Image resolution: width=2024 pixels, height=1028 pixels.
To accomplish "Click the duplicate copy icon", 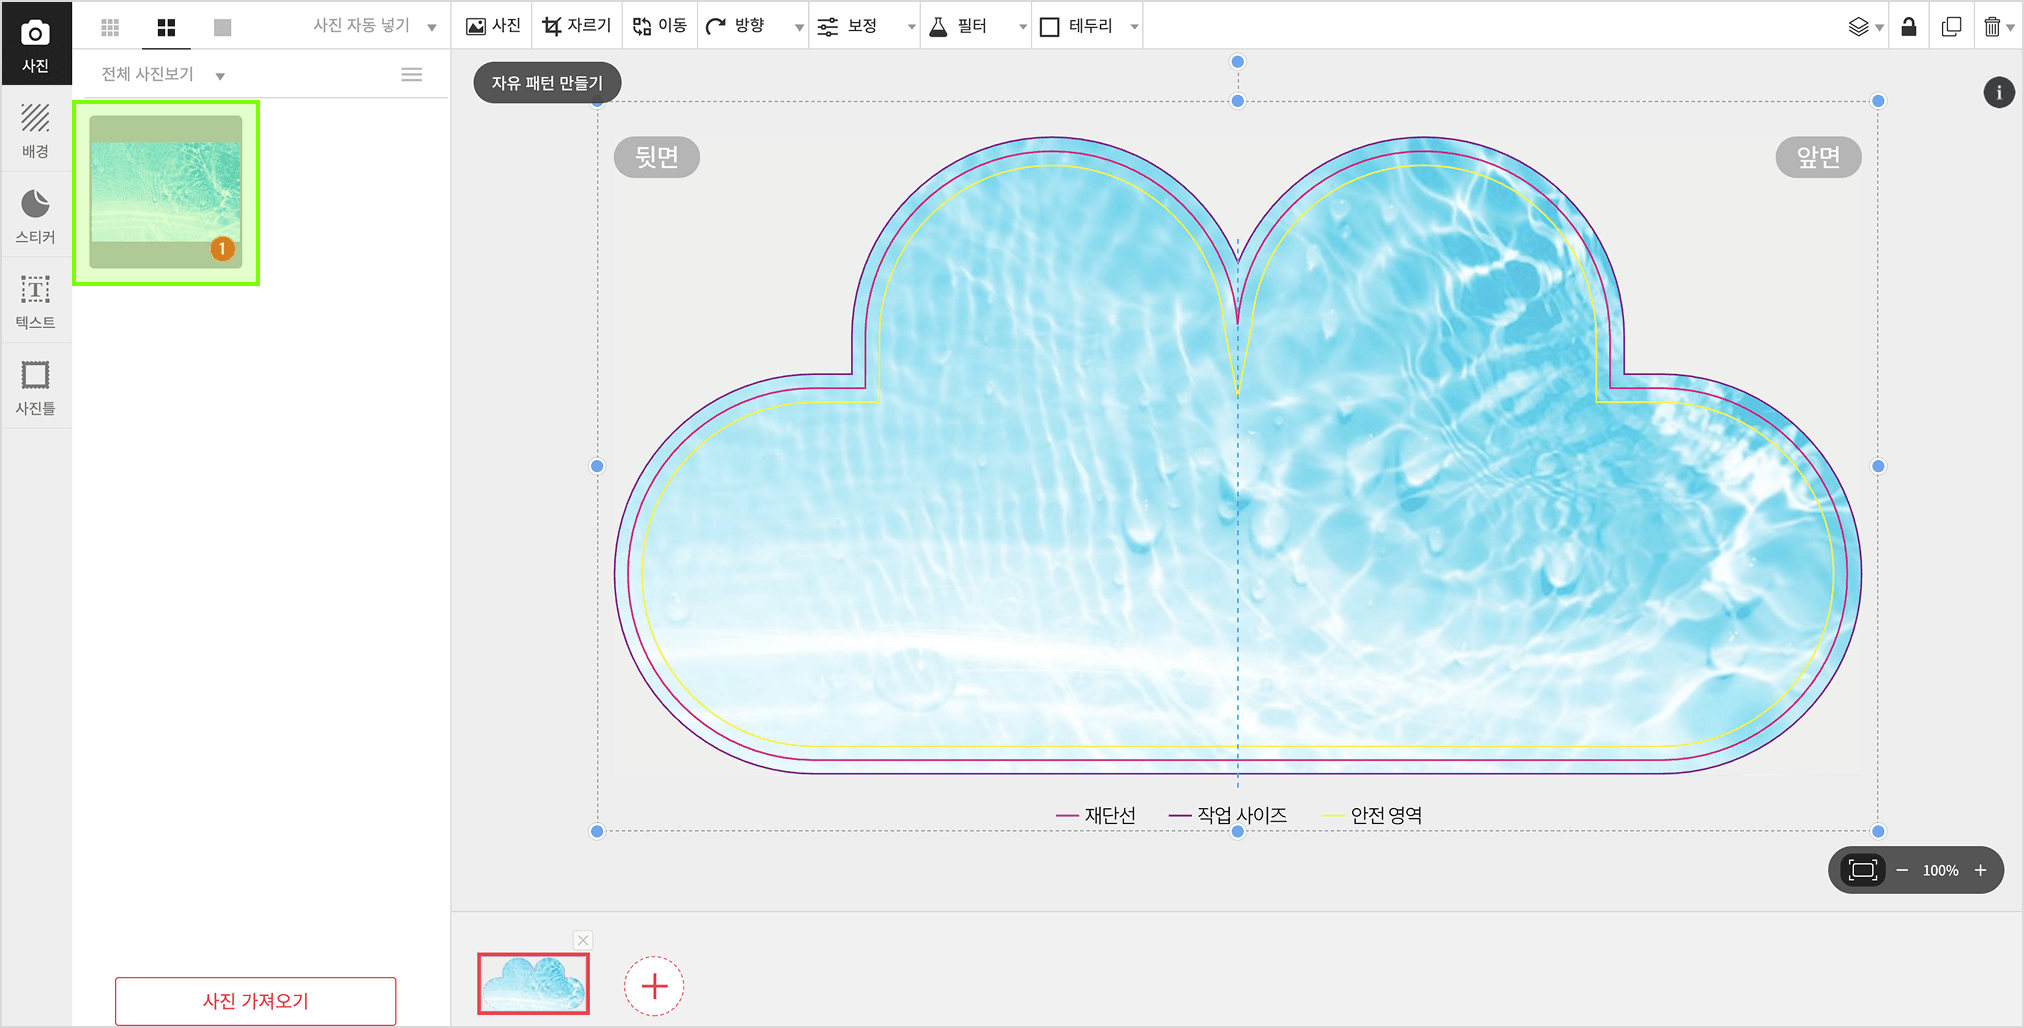I will tap(1951, 26).
